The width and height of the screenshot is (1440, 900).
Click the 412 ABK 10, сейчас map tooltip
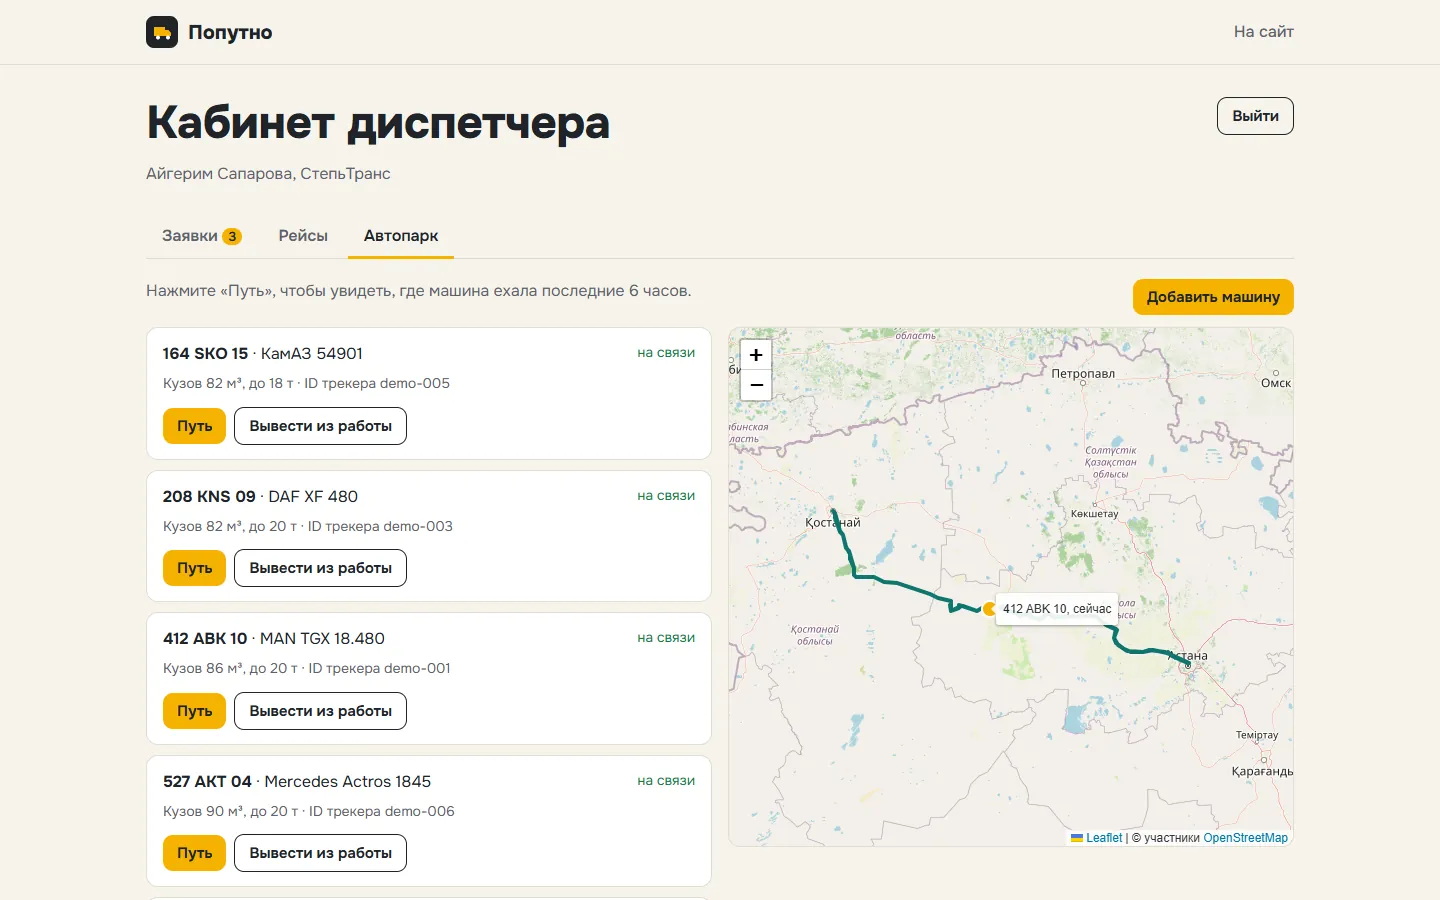pos(1057,608)
